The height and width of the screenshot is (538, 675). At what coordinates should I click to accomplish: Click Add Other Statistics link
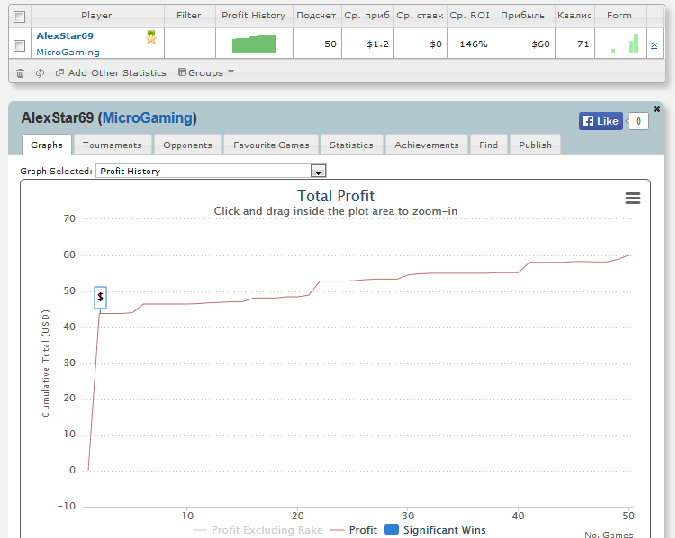111,73
